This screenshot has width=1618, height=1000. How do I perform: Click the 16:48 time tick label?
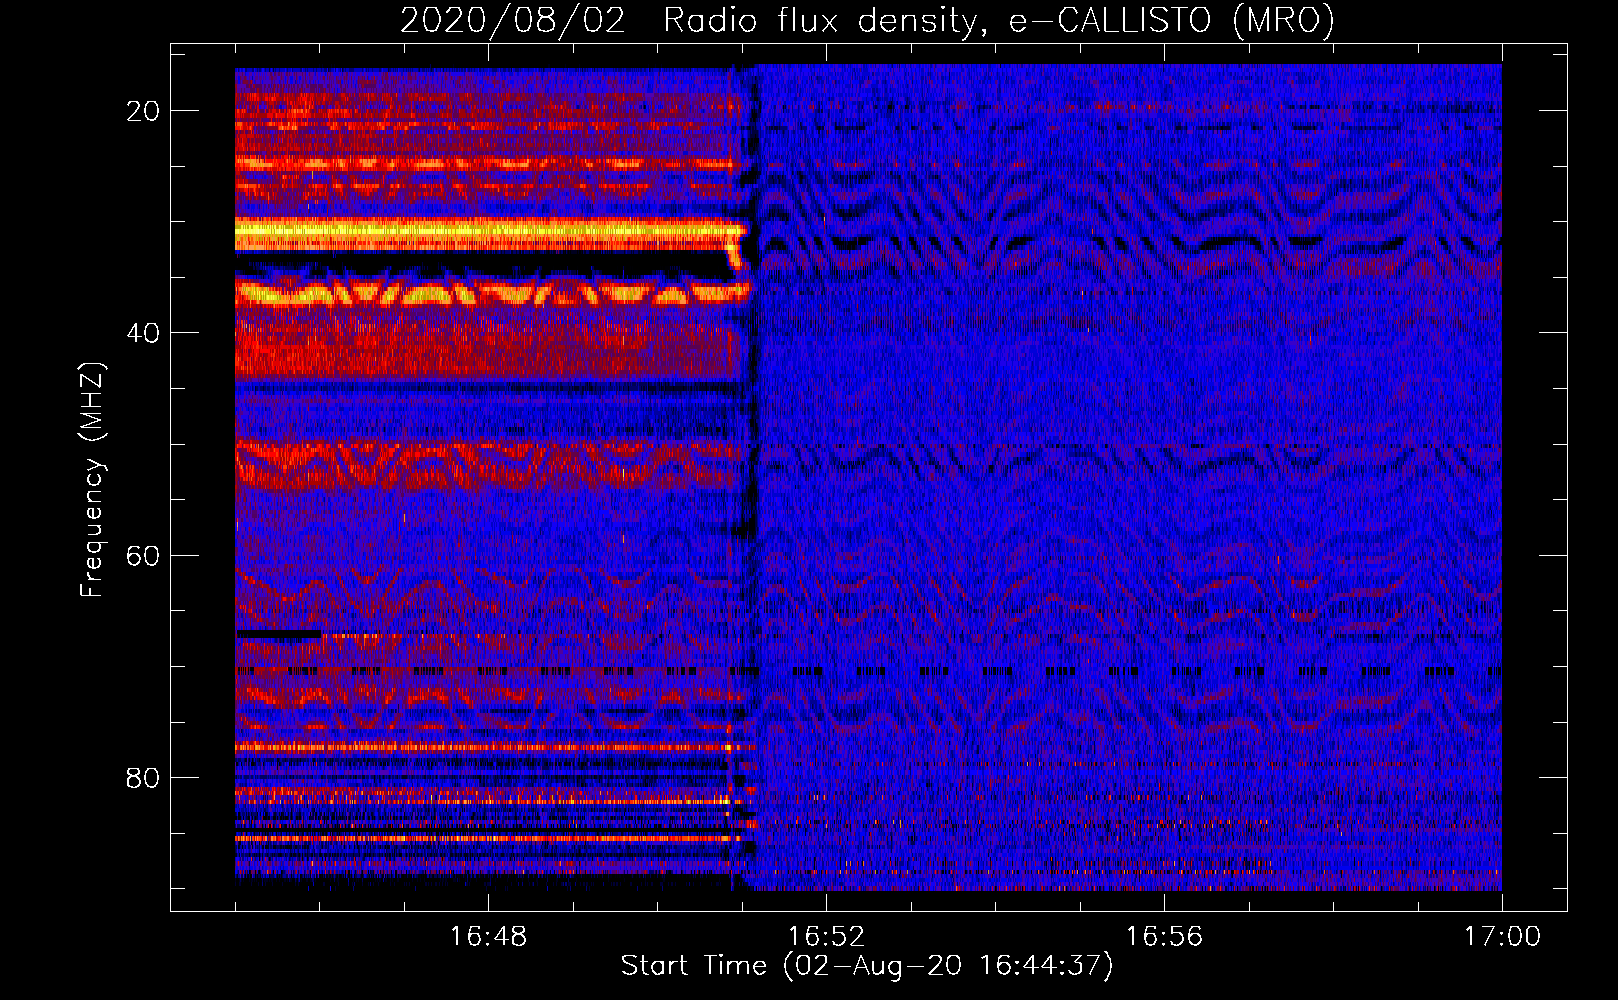(x=488, y=937)
